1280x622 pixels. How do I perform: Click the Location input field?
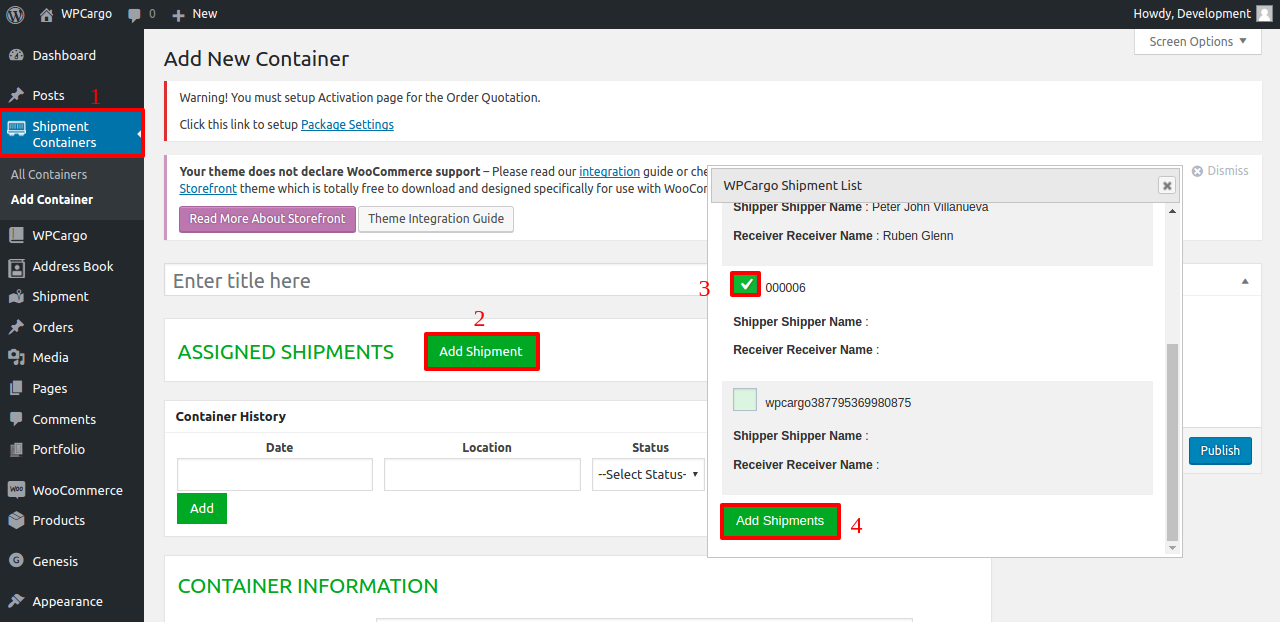482,474
